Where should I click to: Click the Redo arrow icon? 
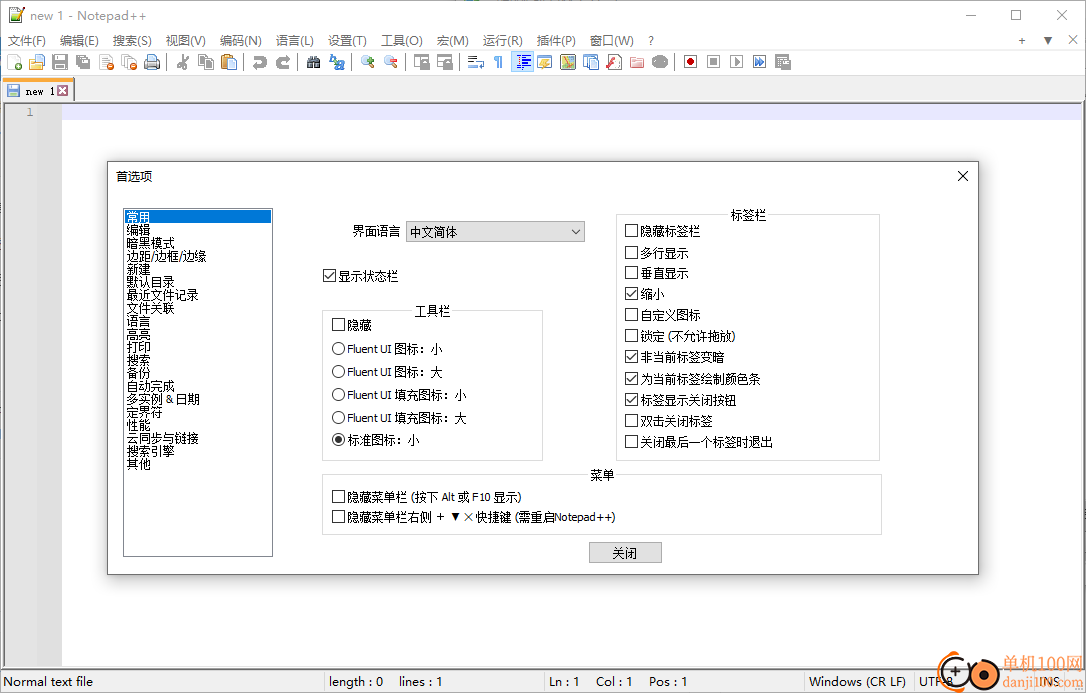tap(283, 62)
